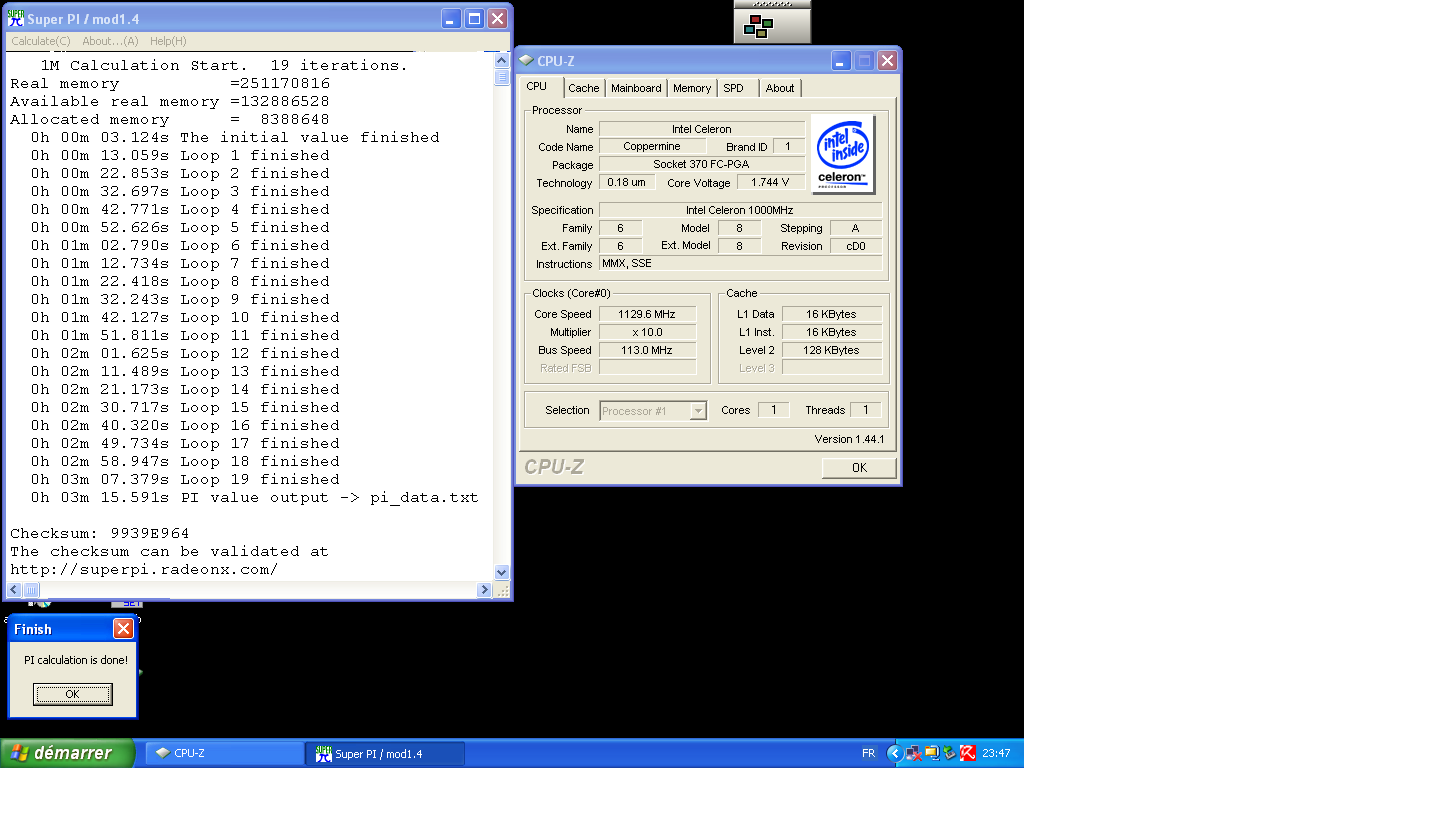Switch to the About tab in CPU-Z
Screen dimensions: 1454x840
click(780, 88)
